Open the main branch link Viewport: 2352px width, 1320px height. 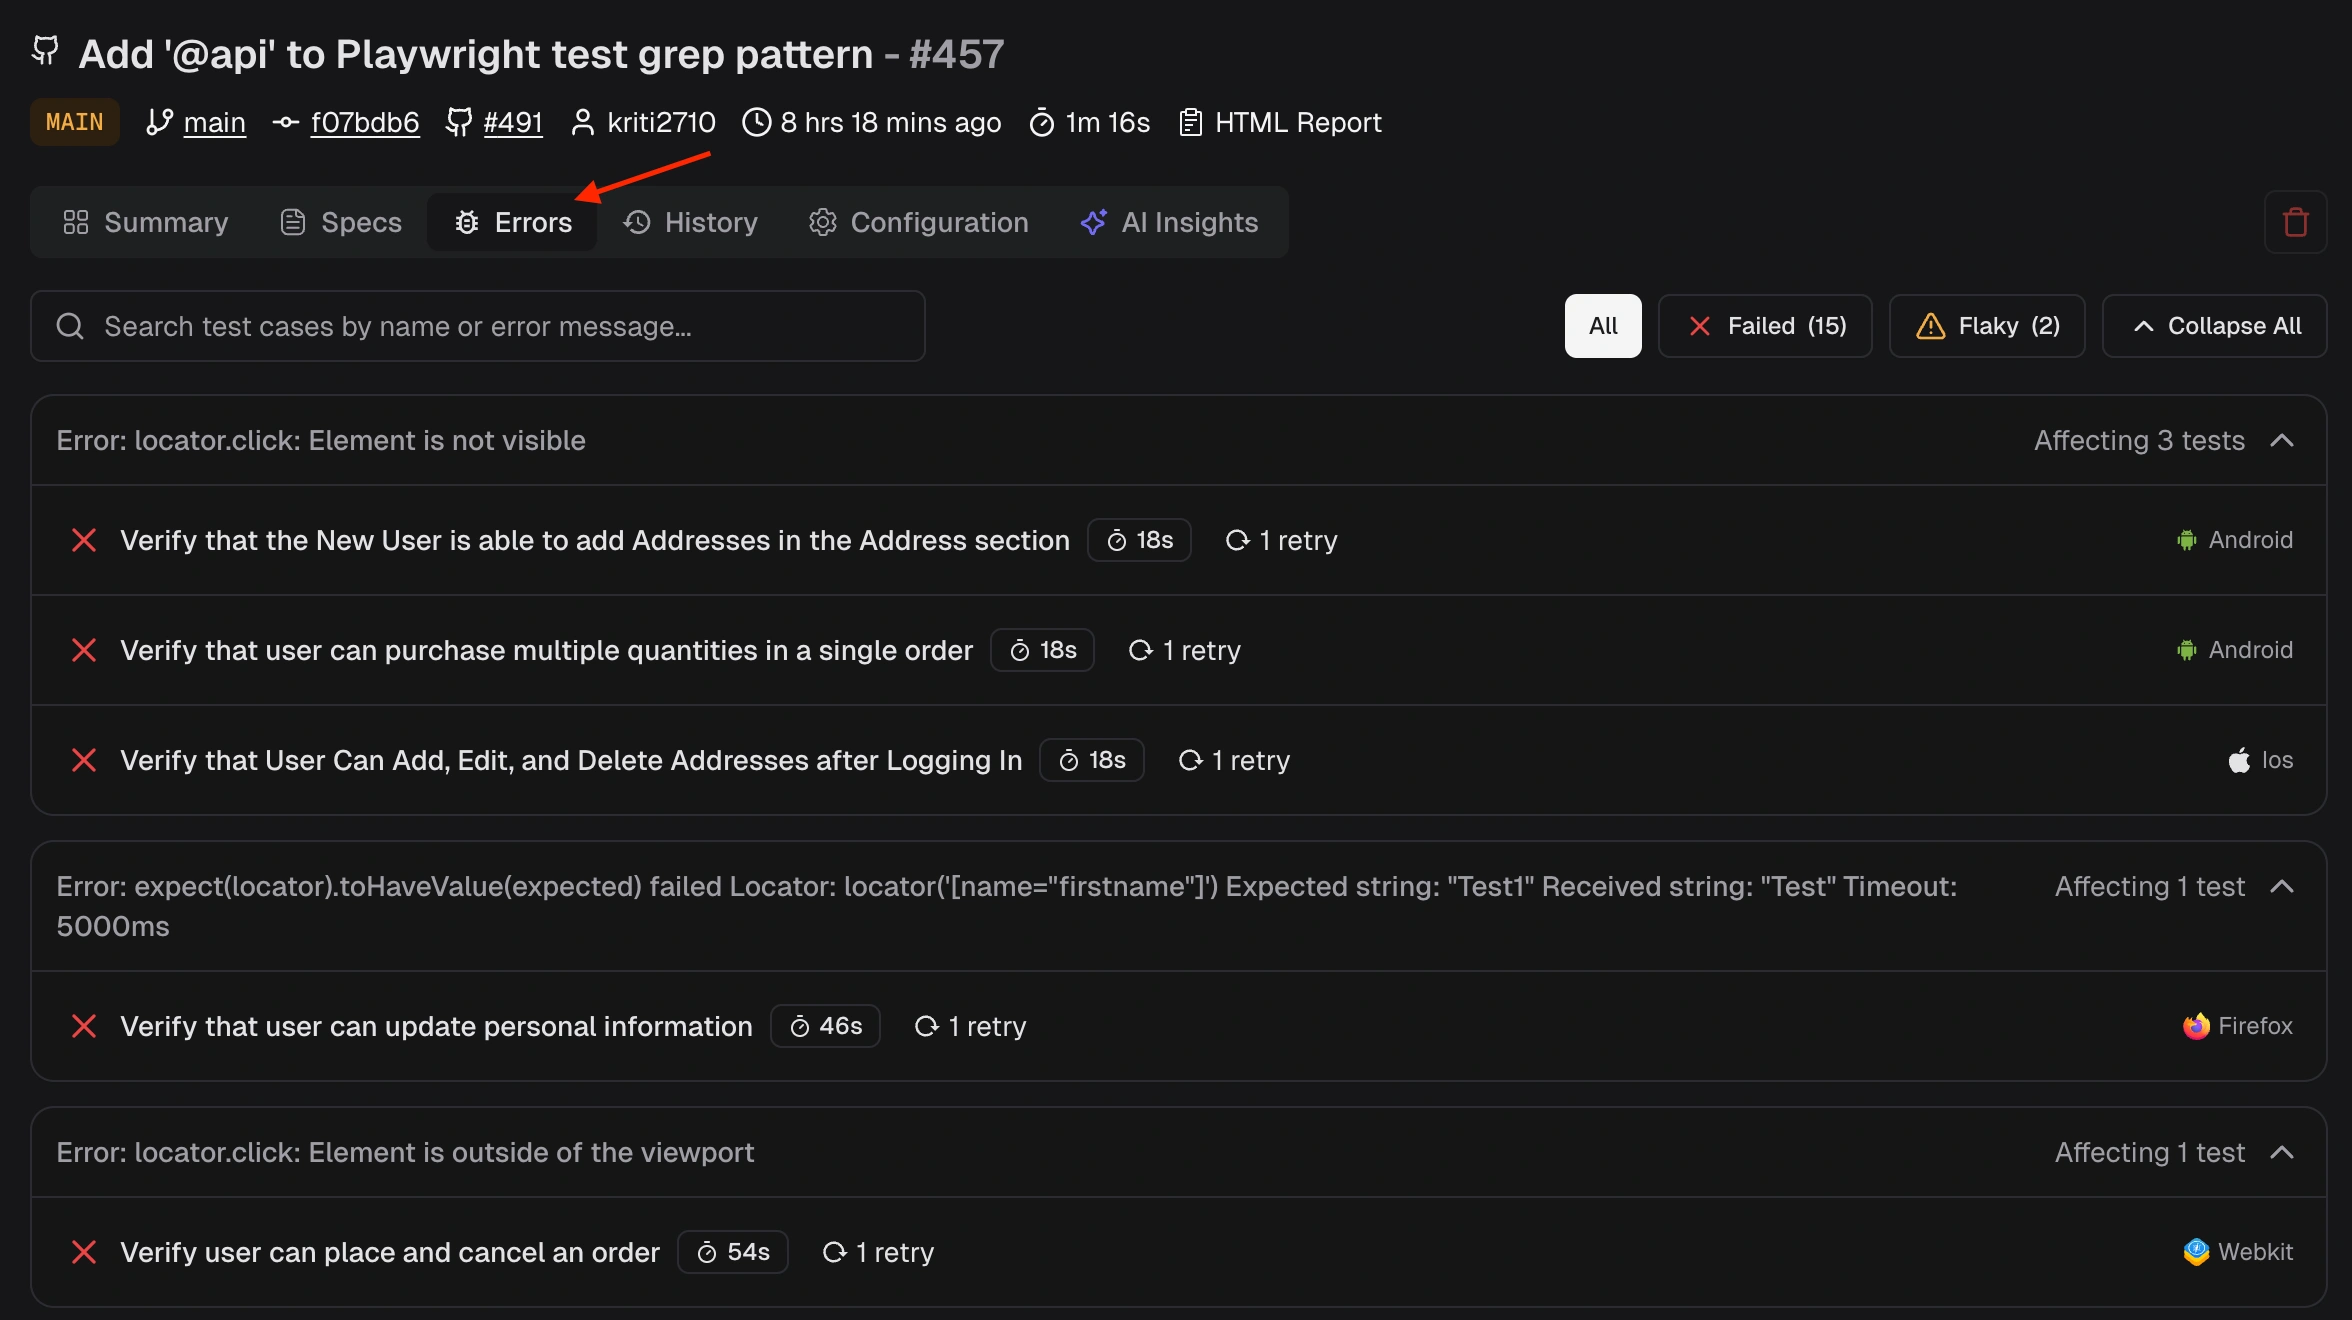213,122
